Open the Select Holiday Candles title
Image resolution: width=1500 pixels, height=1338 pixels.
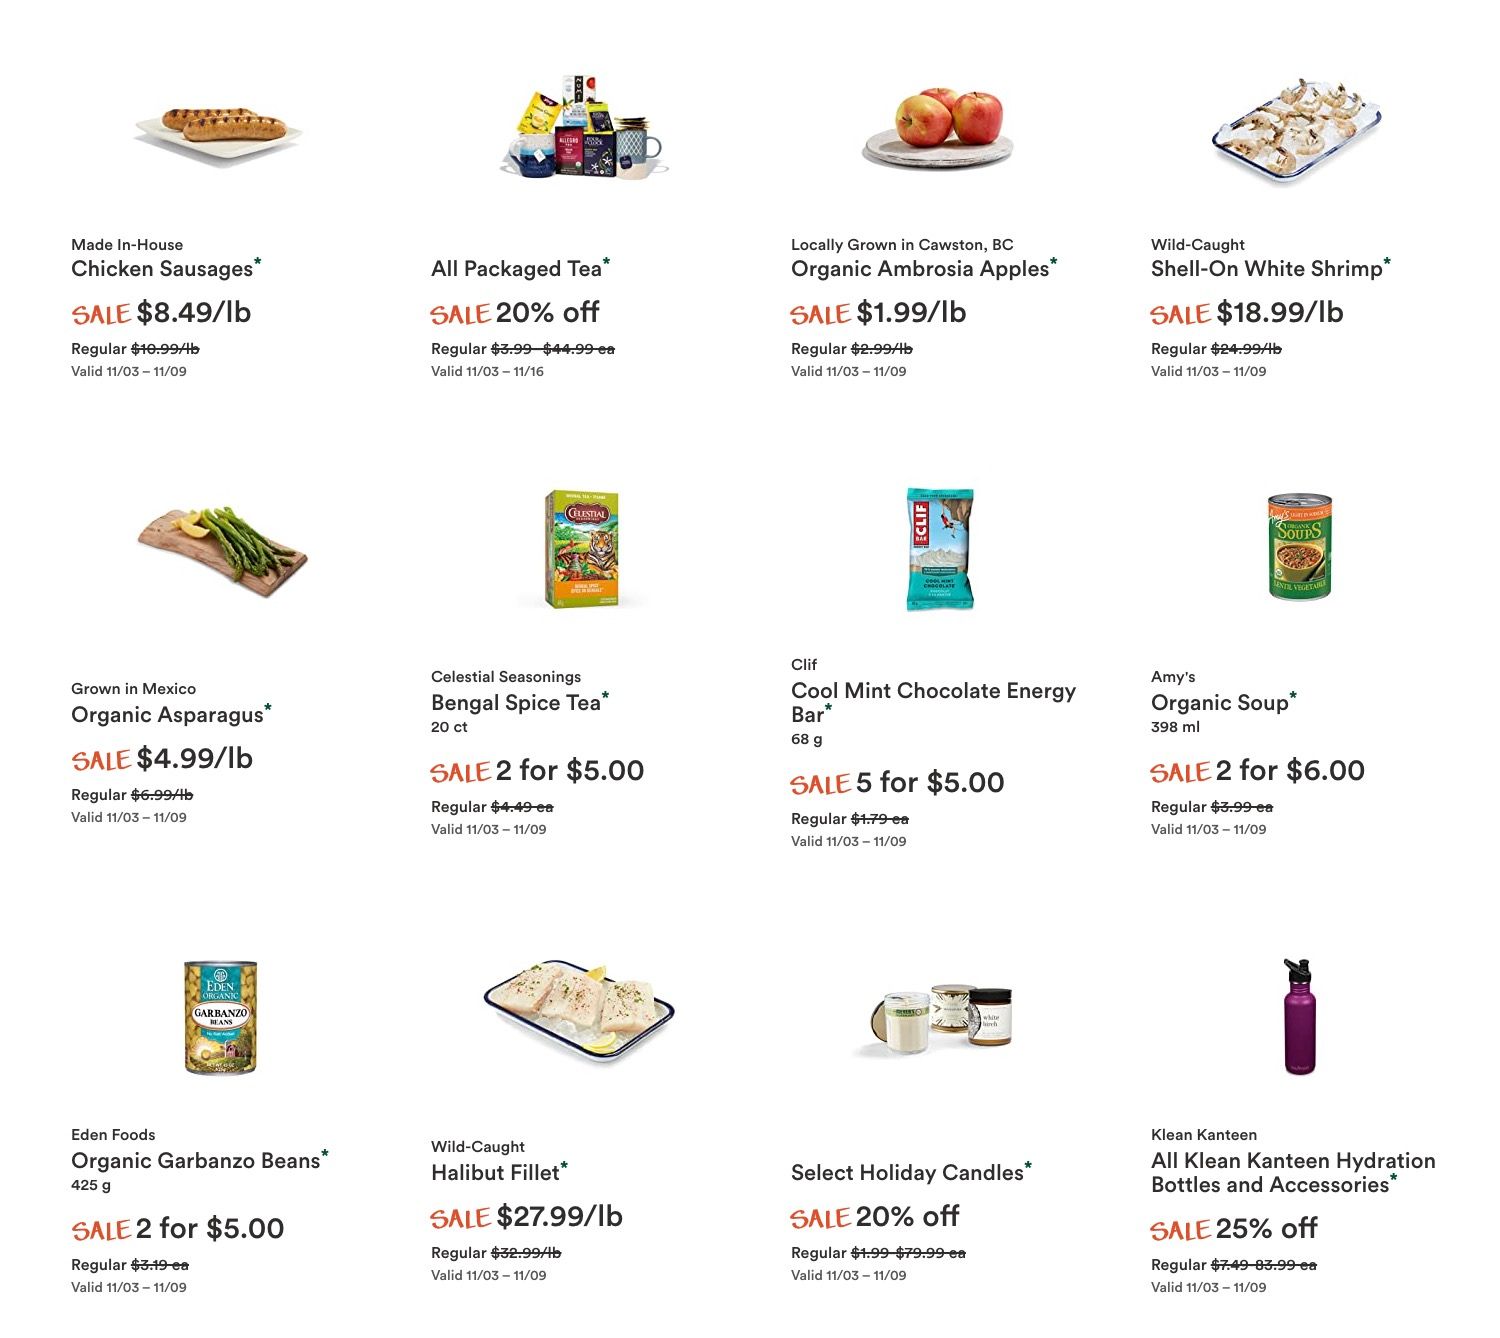pyautogui.click(x=907, y=1173)
